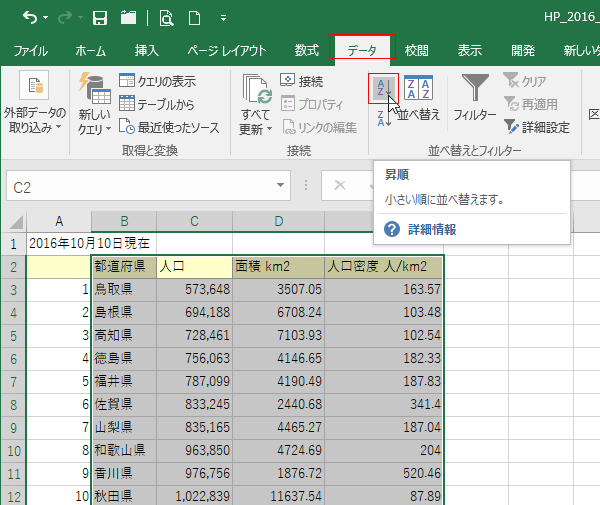Click the save icon in quick access toolbar
This screenshot has height=505, width=600.
click(x=100, y=17)
